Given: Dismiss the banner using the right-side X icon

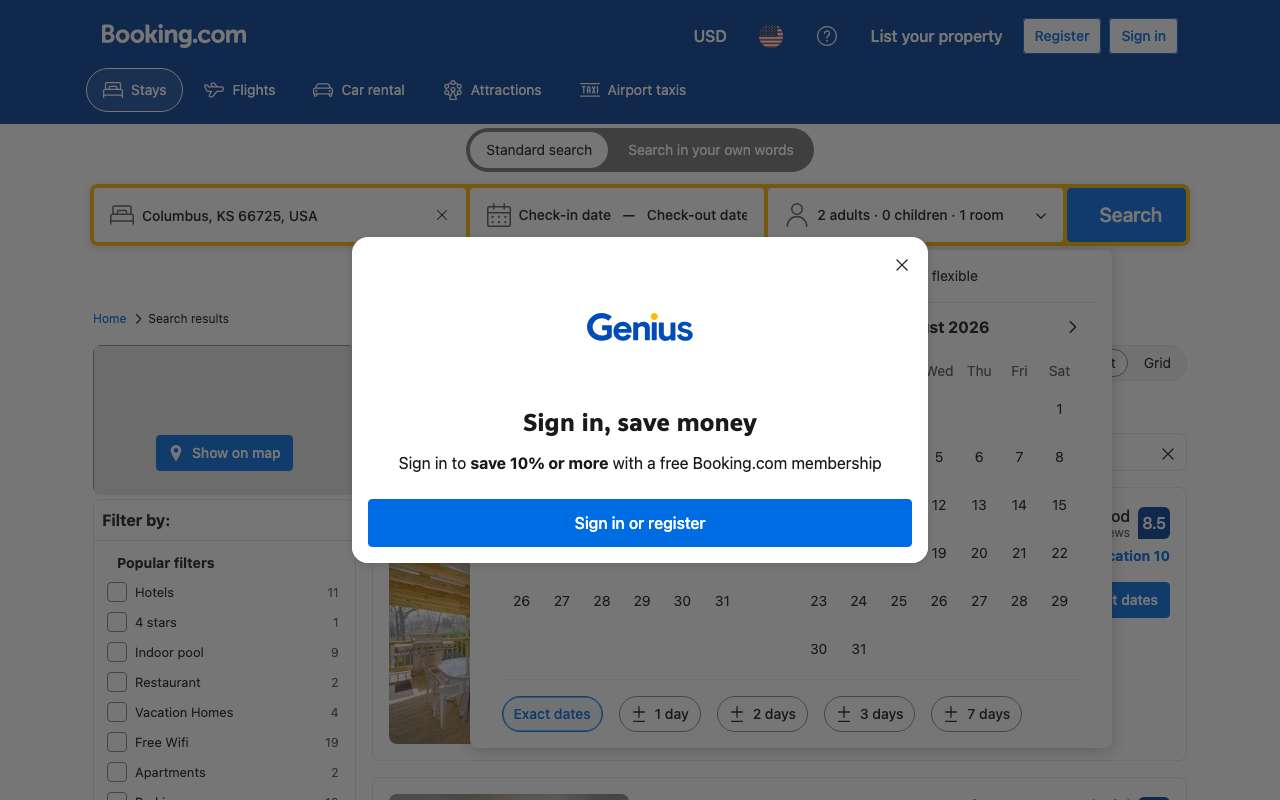Looking at the screenshot, I should pyautogui.click(x=1167, y=454).
